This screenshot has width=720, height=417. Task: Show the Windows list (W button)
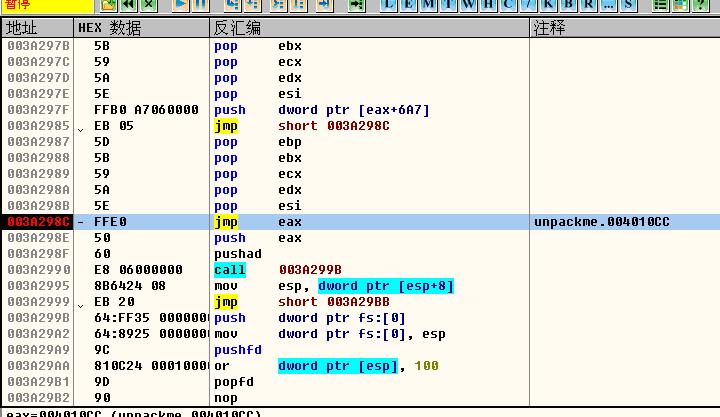pos(469,5)
